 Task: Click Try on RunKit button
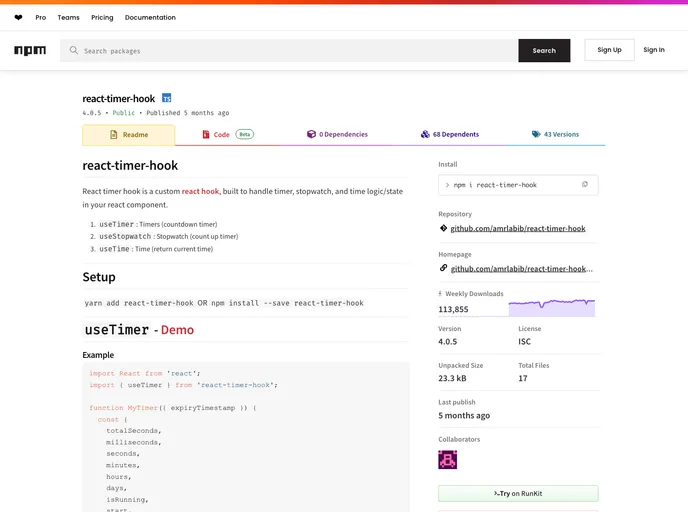[x=518, y=494]
